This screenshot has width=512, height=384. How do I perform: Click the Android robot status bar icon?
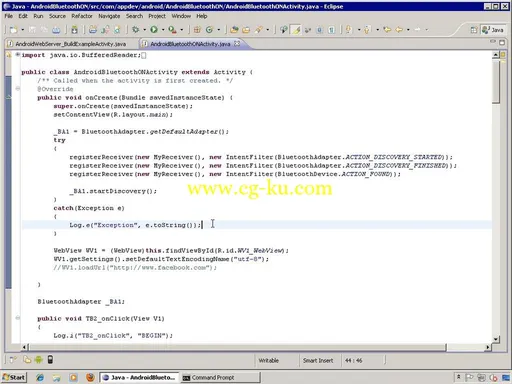[38, 360]
